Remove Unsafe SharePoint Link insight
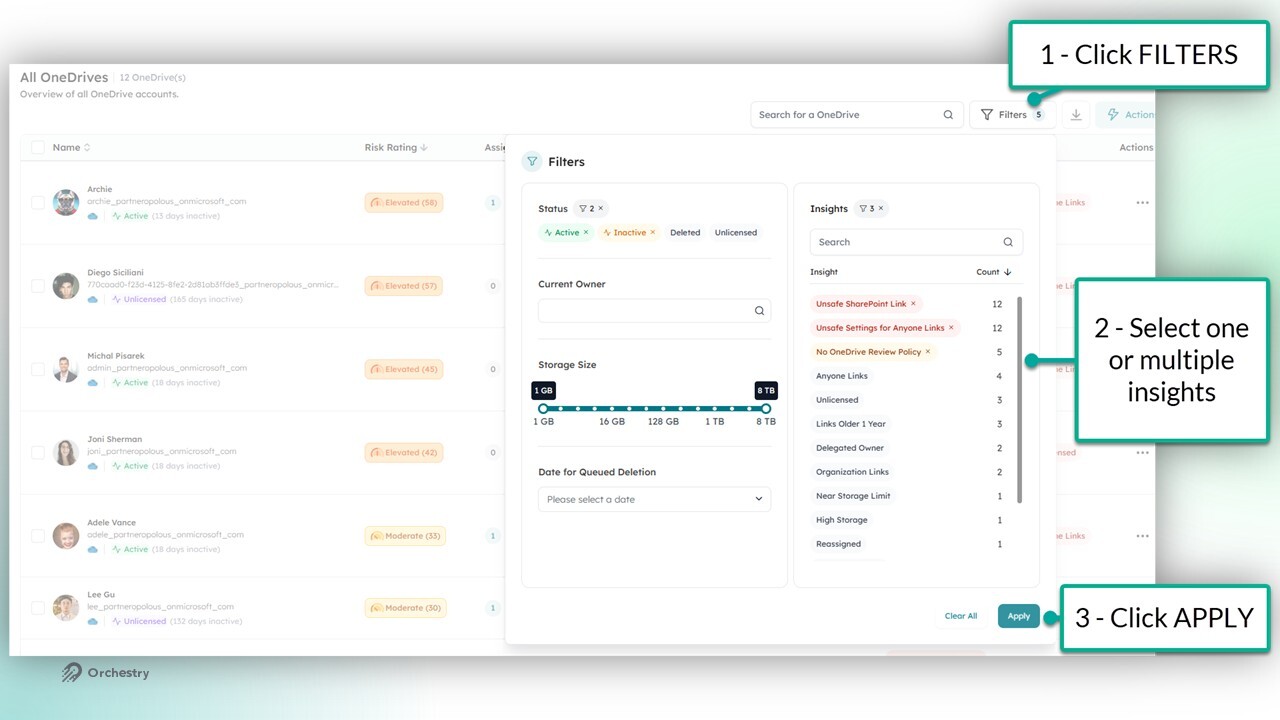This screenshot has height=720, width=1280. pyautogui.click(x=913, y=304)
